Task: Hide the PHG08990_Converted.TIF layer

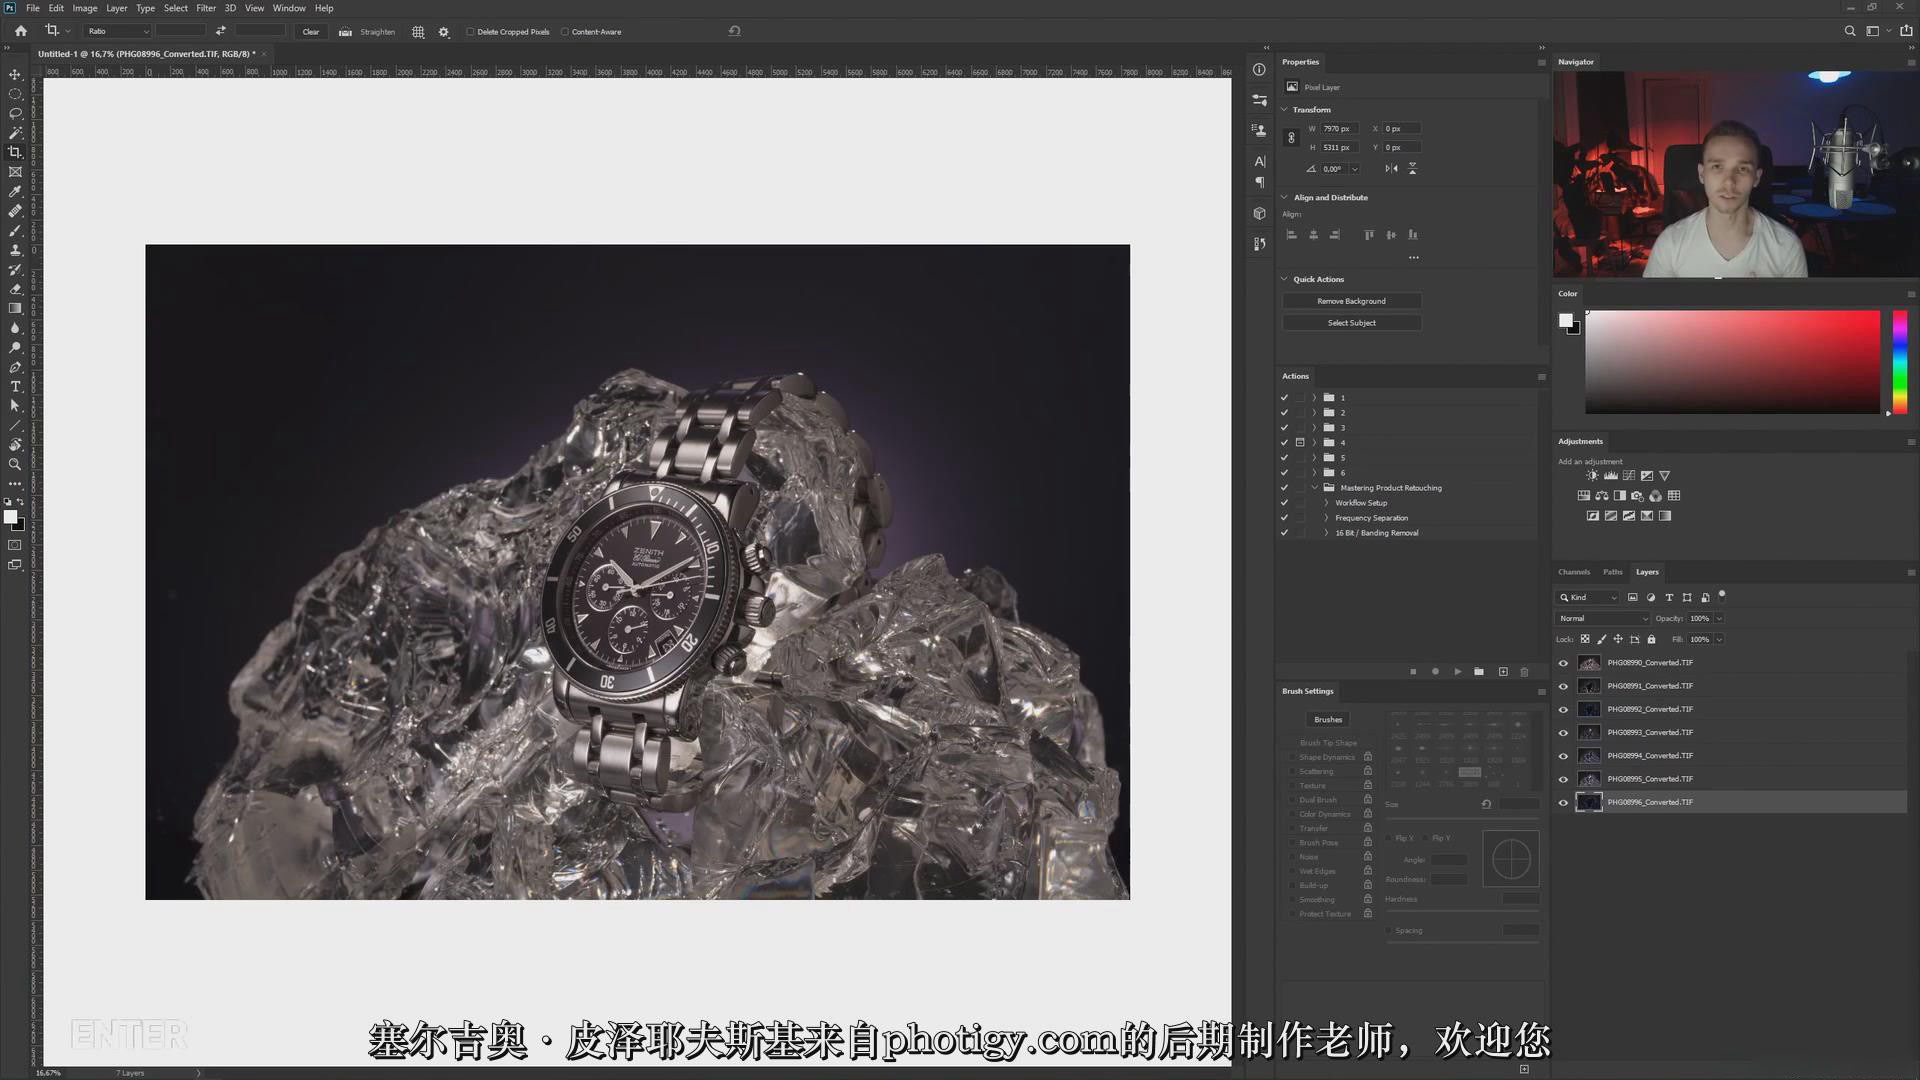Action: (1563, 663)
